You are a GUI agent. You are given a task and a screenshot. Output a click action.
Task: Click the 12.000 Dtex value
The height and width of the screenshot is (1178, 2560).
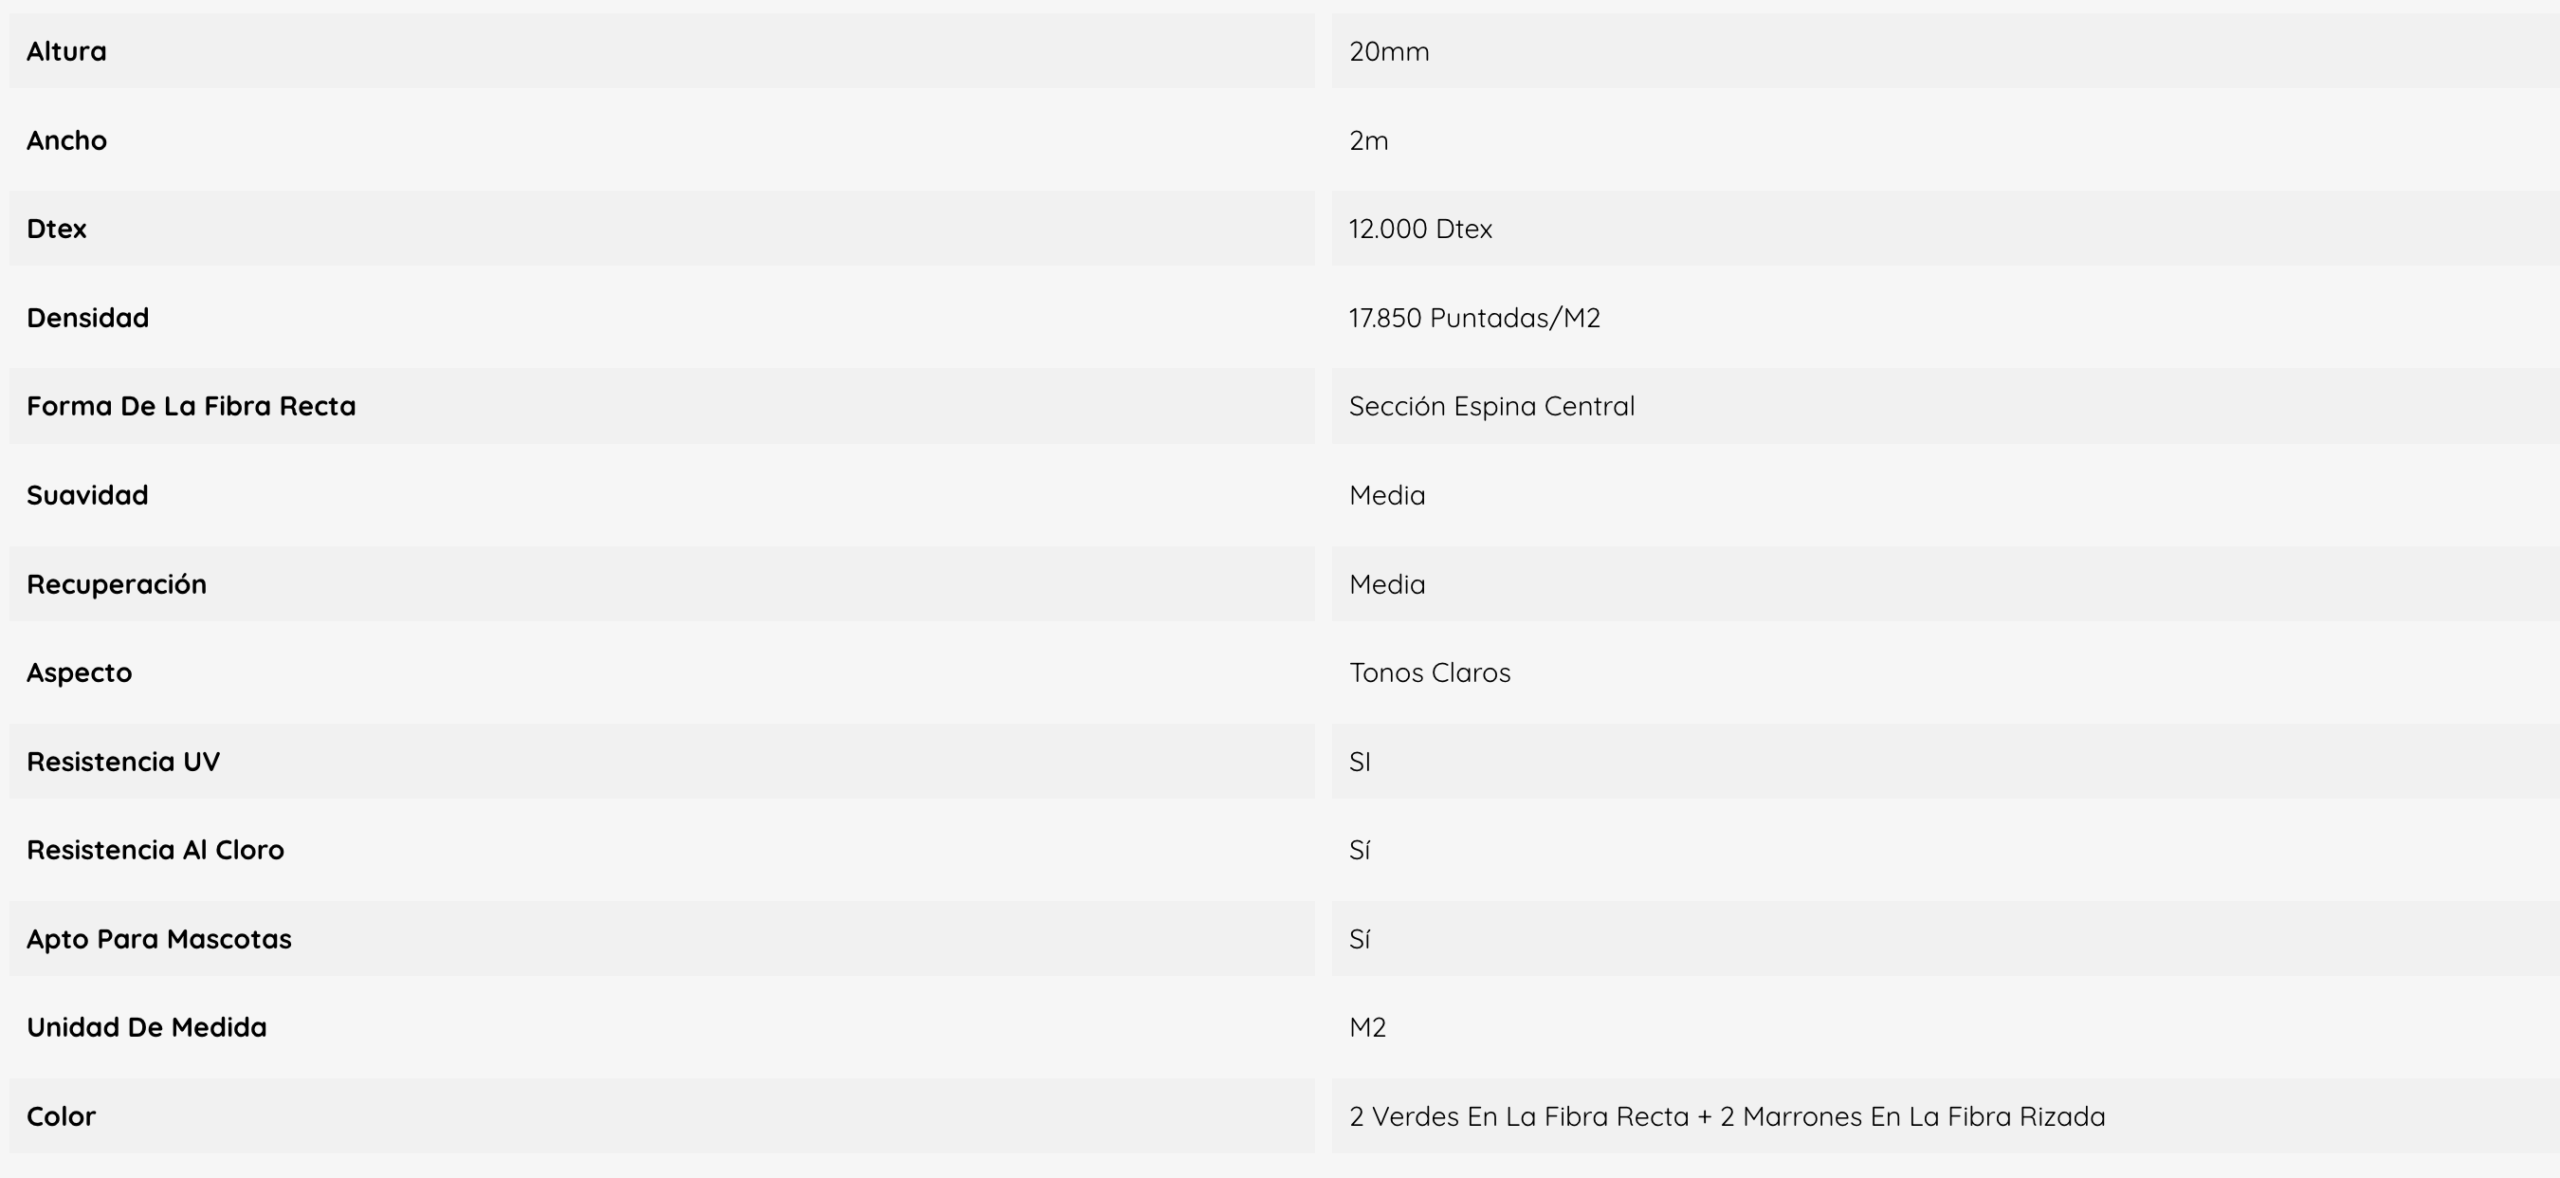click(x=1420, y=229)
